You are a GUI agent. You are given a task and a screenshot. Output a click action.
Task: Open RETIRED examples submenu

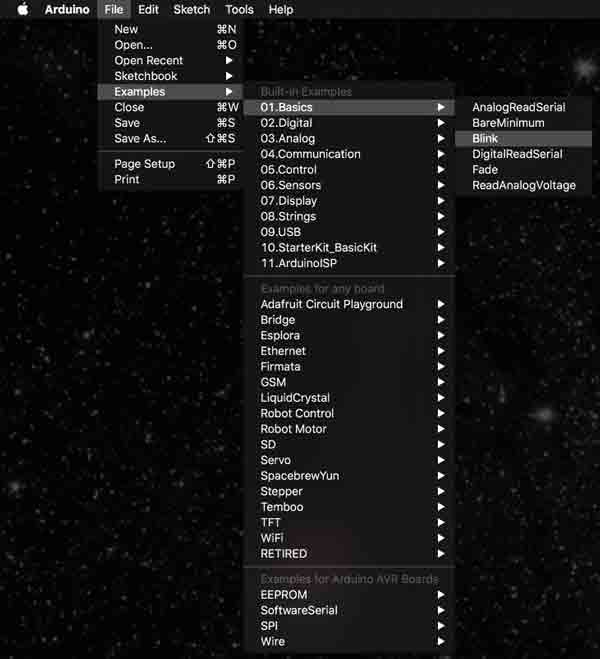(x=350, y=554)
